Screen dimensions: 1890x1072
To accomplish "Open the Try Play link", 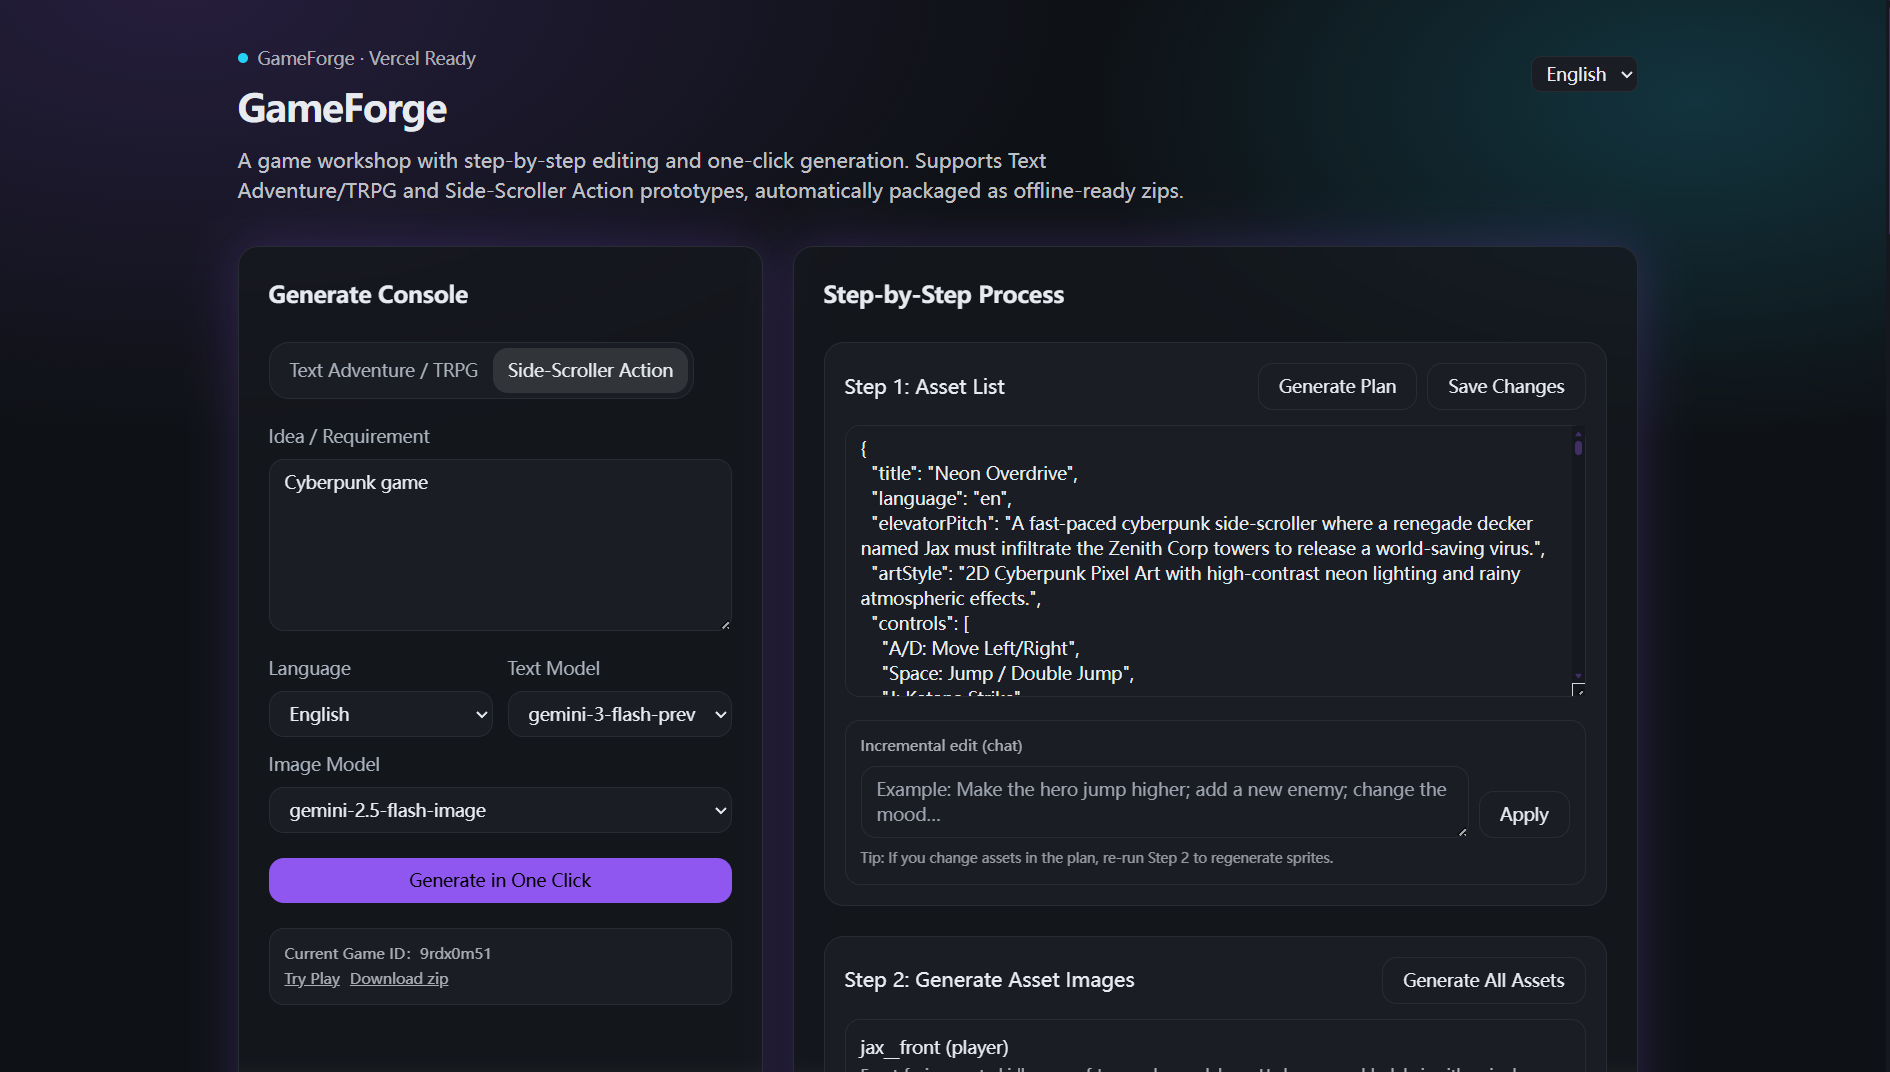I will click(x=312, y=978).
